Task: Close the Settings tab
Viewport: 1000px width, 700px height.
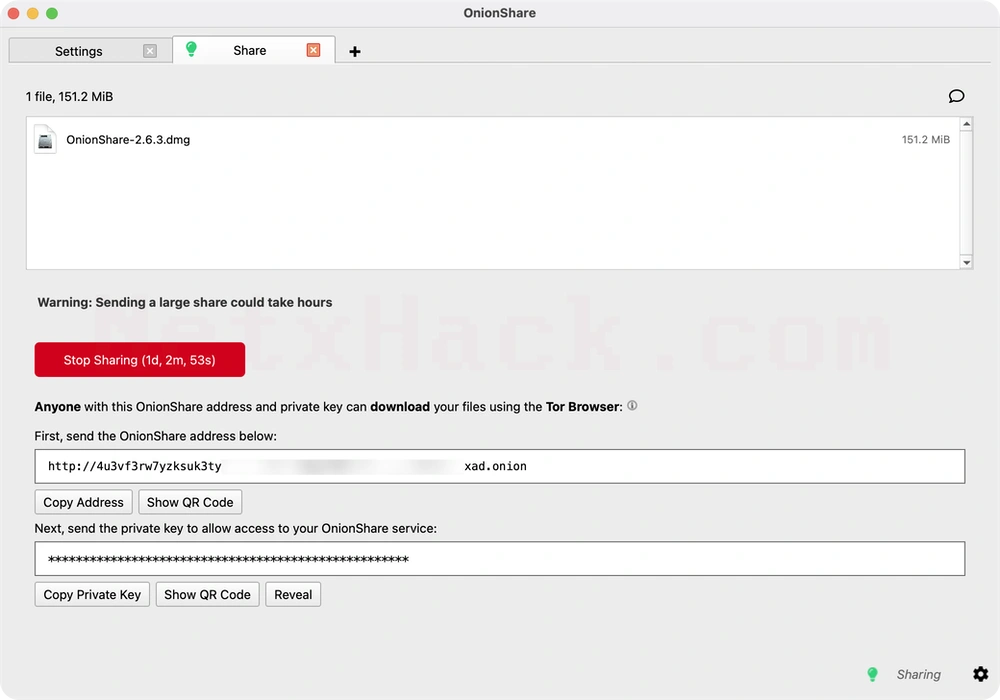Action: point(150,51)
